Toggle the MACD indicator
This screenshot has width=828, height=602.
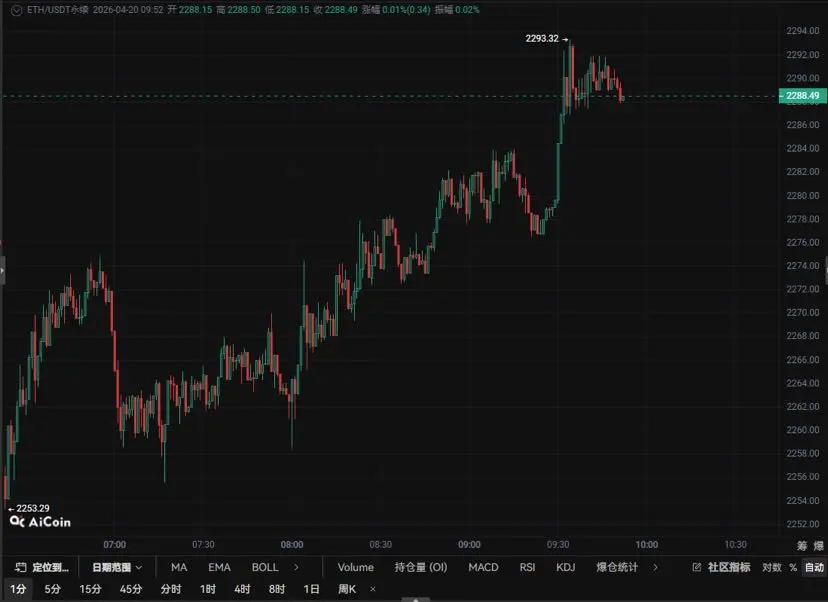point(483,567)
